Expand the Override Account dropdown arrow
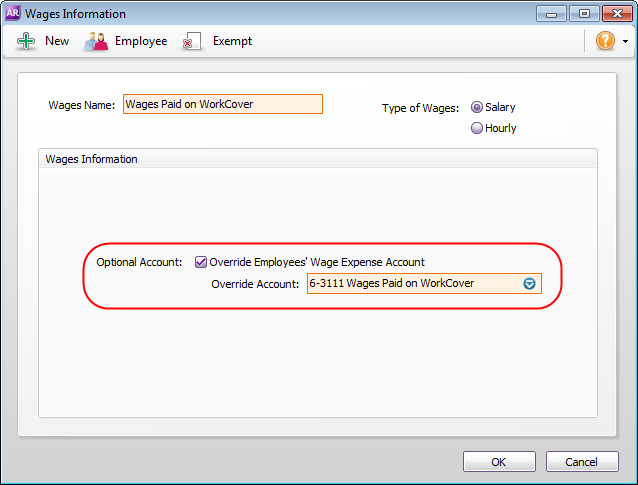The height and width of the screenshot is (485, 638). [530, 283]
